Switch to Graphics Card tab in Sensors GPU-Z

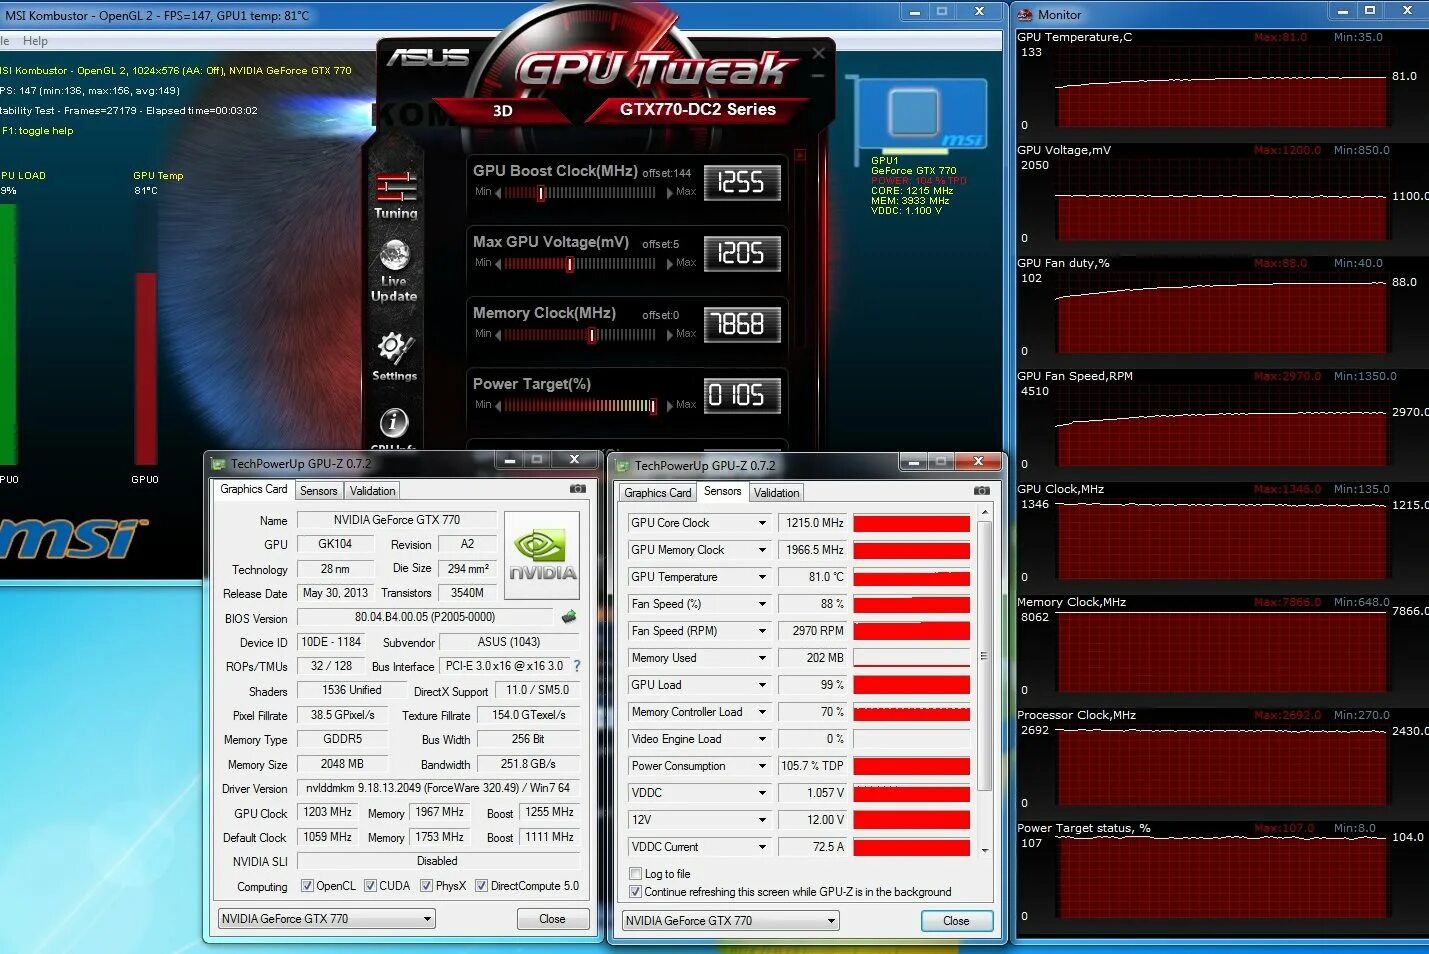[658, 493]
